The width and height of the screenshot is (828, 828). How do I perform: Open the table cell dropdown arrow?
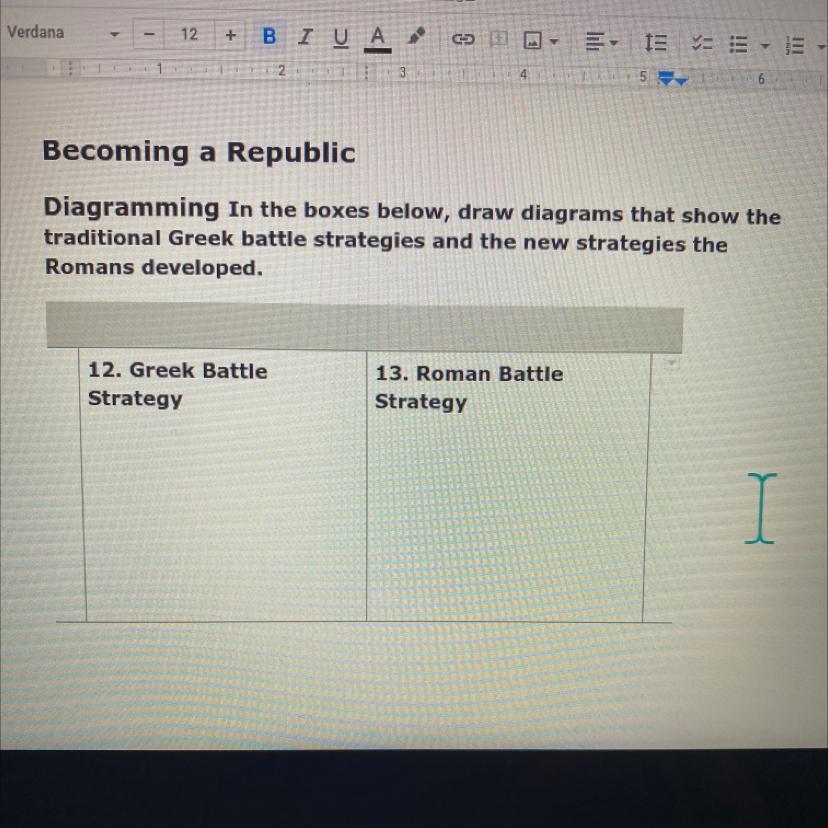pyautogui.click(x=671, y=363)
